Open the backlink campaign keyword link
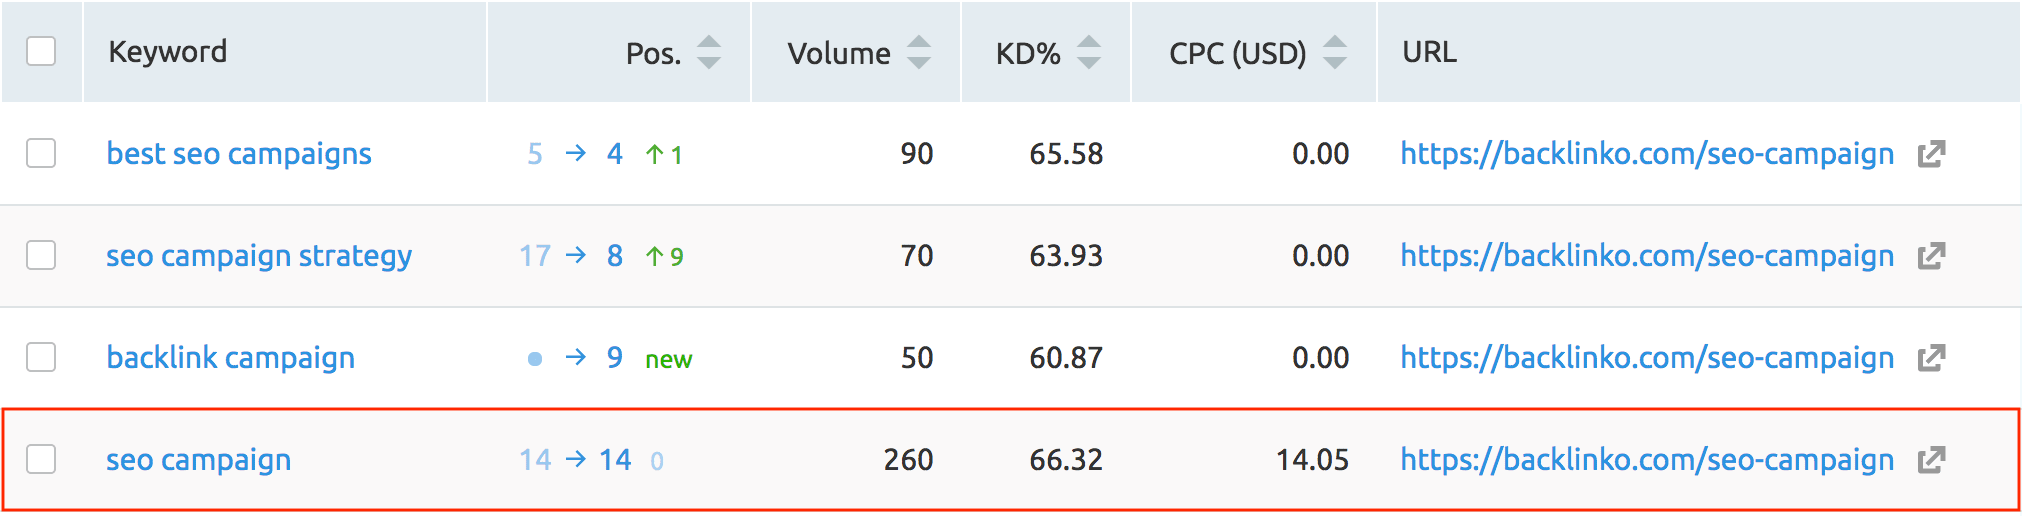The height and width of the screenshot is (516, 2022). click(x=231, y=358)
